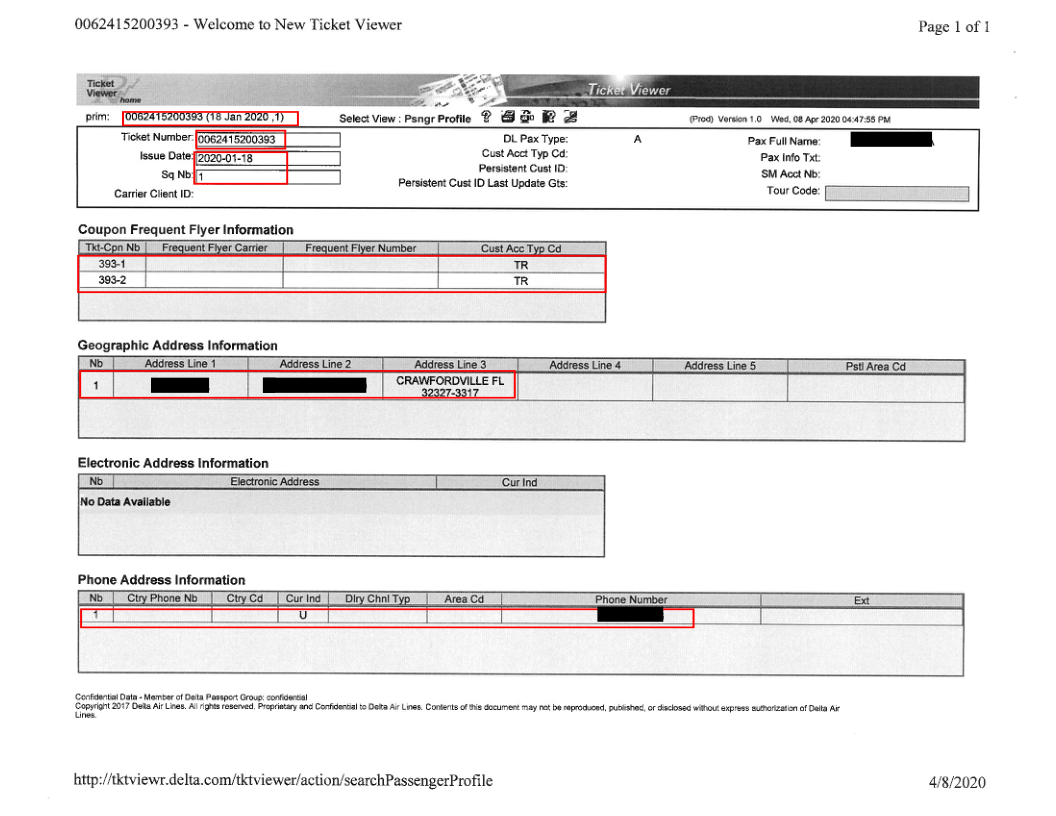
Task: Click the printer icon beside the help icon
Action: coord(508,118)
